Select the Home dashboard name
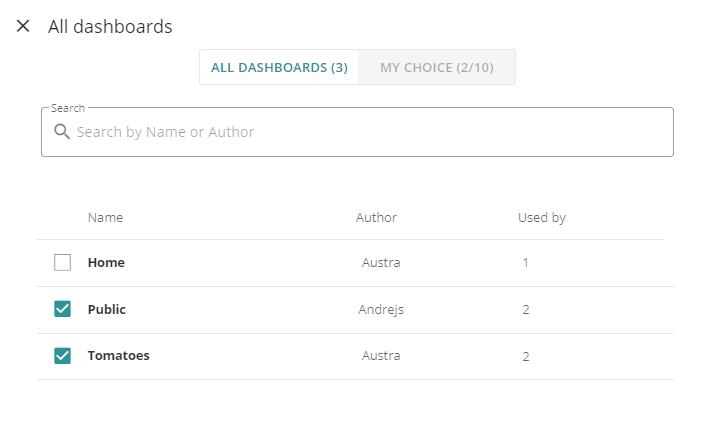 [x=106, y=263]
